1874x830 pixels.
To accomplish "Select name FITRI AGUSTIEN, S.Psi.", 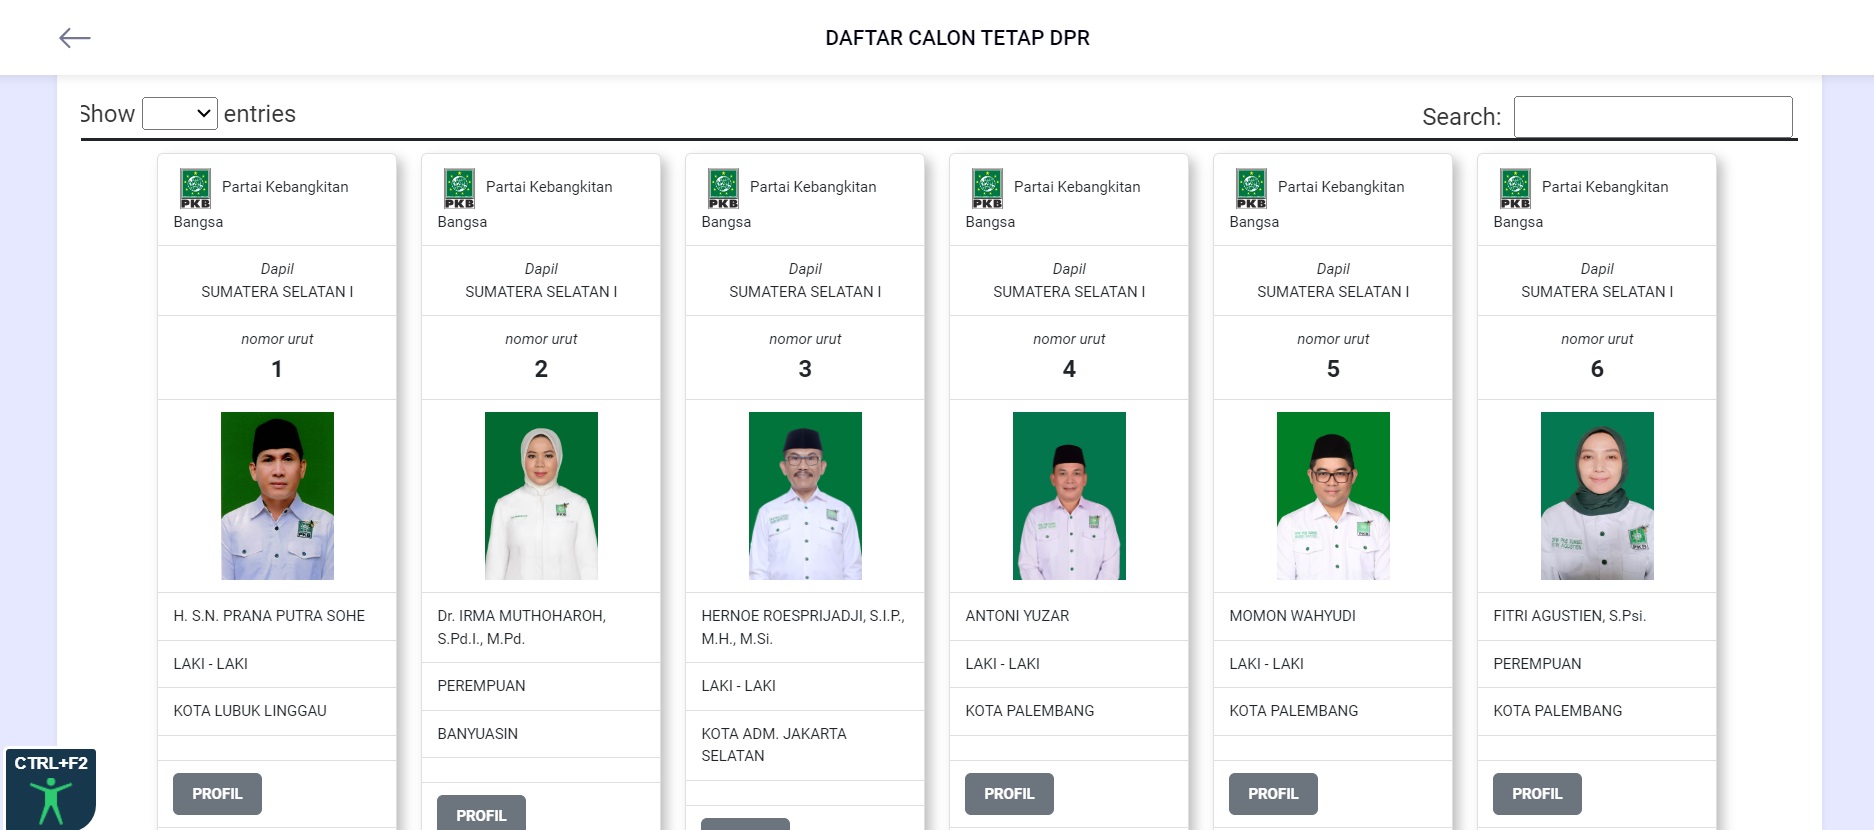I will click(1569, 616).
